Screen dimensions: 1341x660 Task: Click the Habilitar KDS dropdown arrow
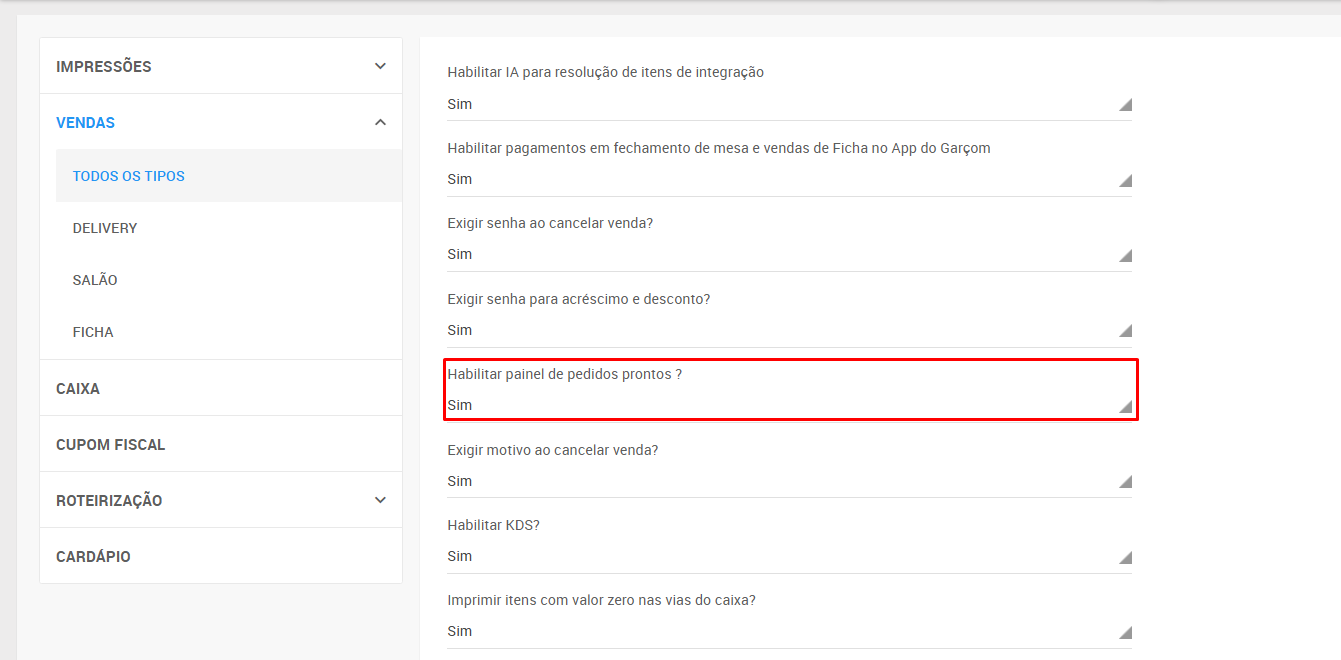click(x=1125, y=557)
